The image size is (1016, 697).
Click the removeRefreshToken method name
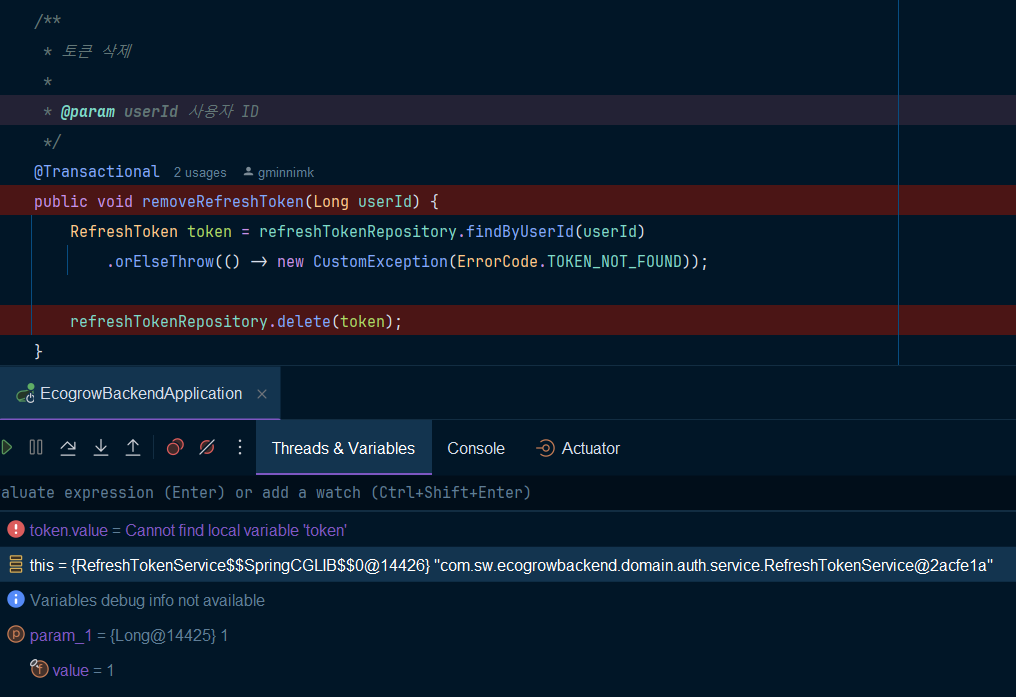click(223, 201)
